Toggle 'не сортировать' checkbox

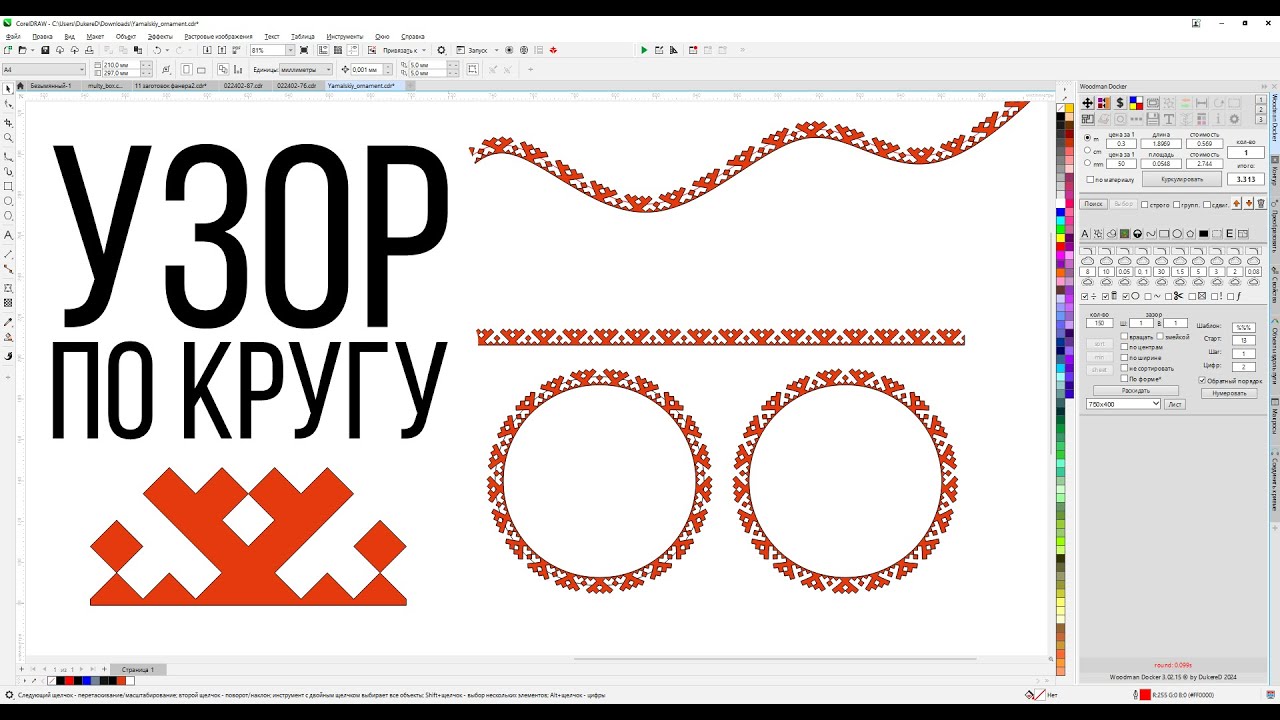coord(1124,368)
